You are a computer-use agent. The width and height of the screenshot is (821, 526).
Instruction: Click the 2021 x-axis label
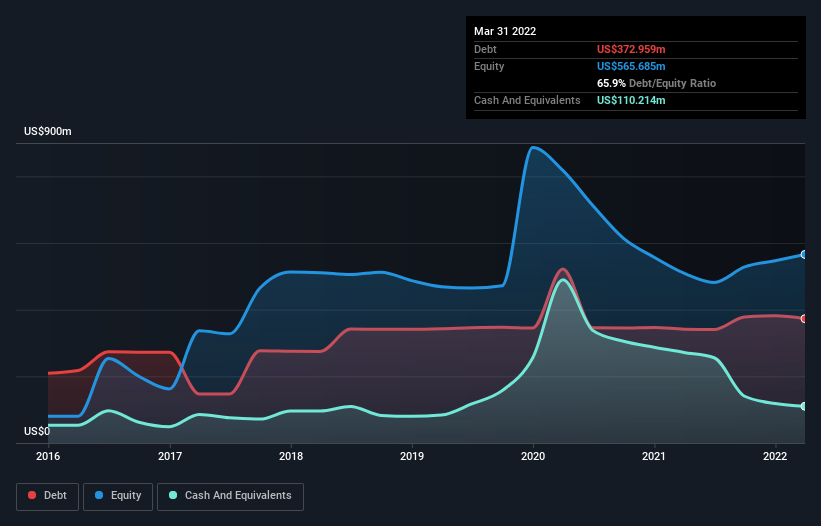click(654, 456)
